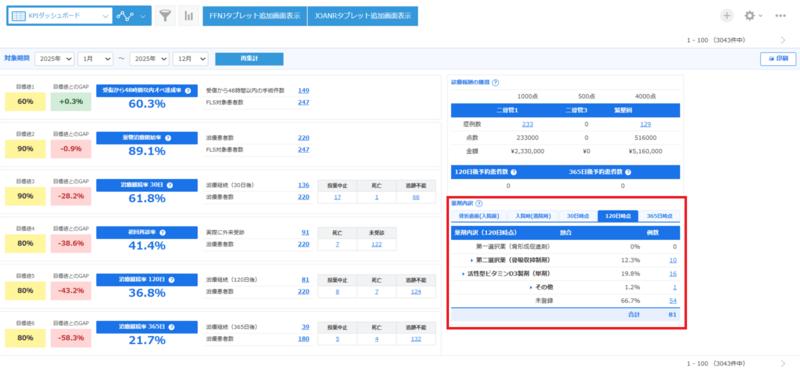This screenshot has width=800, height=369.
Task: Open the 未登録 count link 54
Action: [x=672, y=301]
